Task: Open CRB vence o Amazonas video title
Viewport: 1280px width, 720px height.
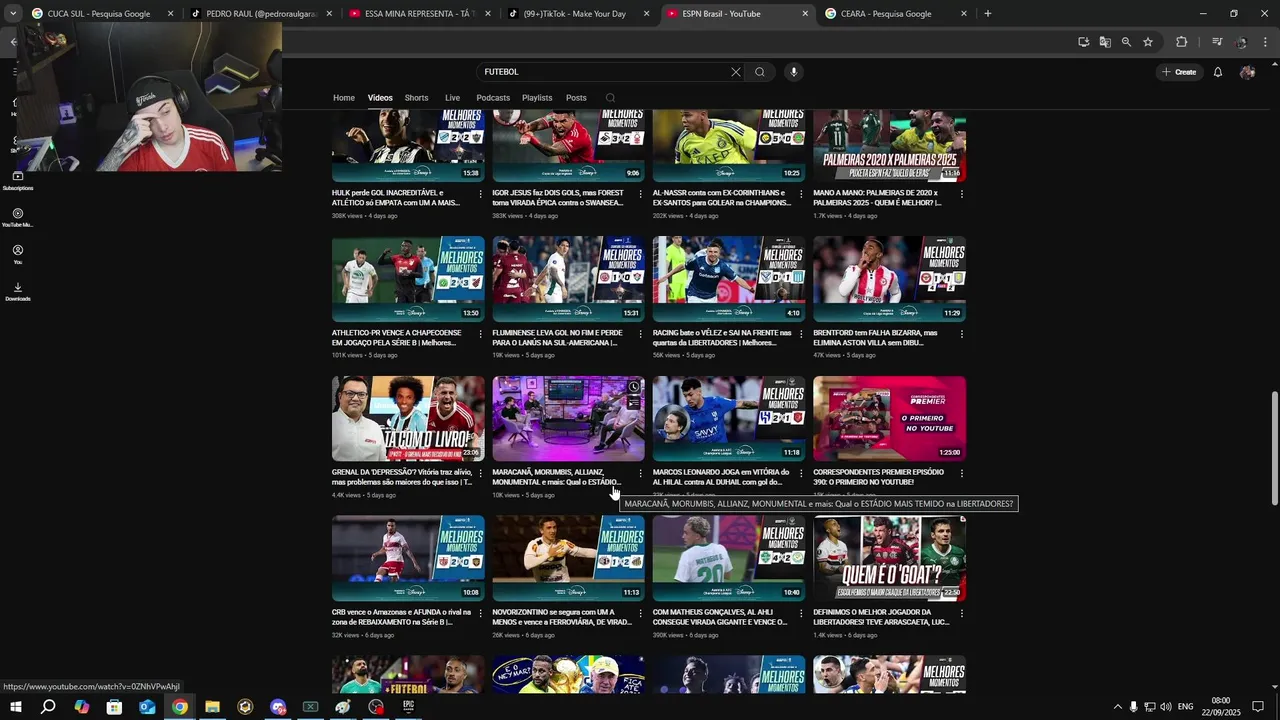Action: click(401, 617)
